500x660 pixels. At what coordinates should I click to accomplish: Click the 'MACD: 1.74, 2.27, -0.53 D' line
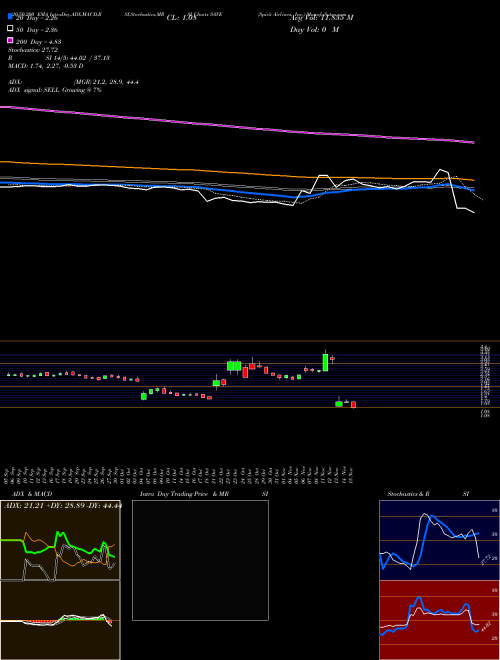[45, 66]
